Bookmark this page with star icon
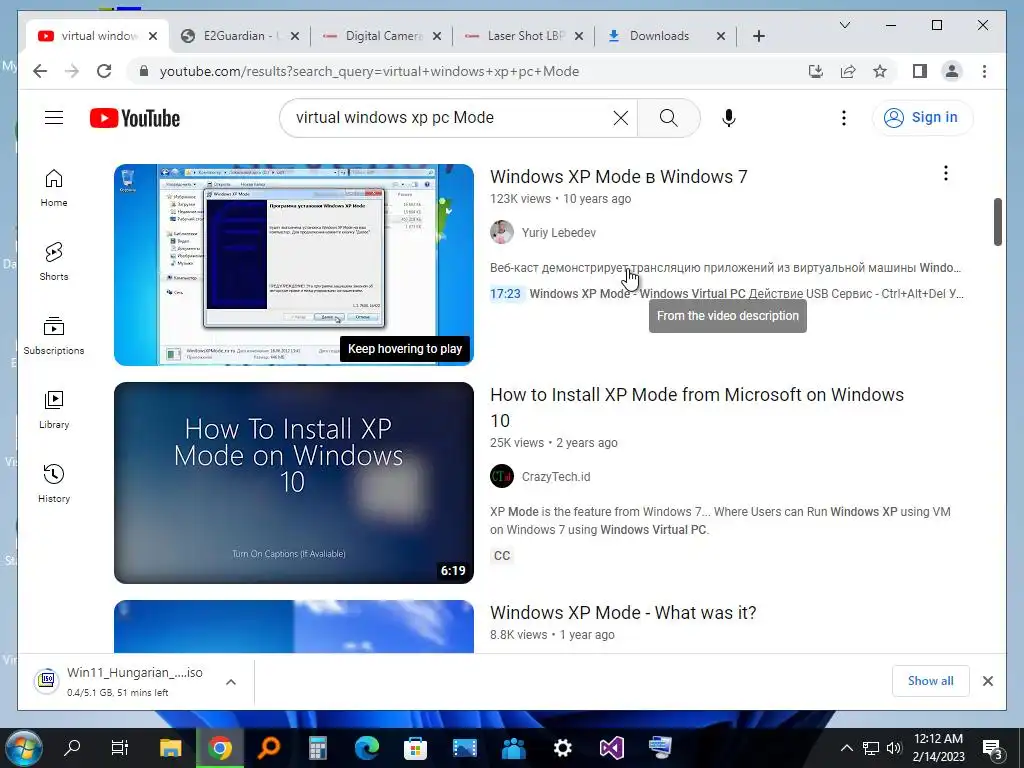The image size is (1024, 768). 880,71
